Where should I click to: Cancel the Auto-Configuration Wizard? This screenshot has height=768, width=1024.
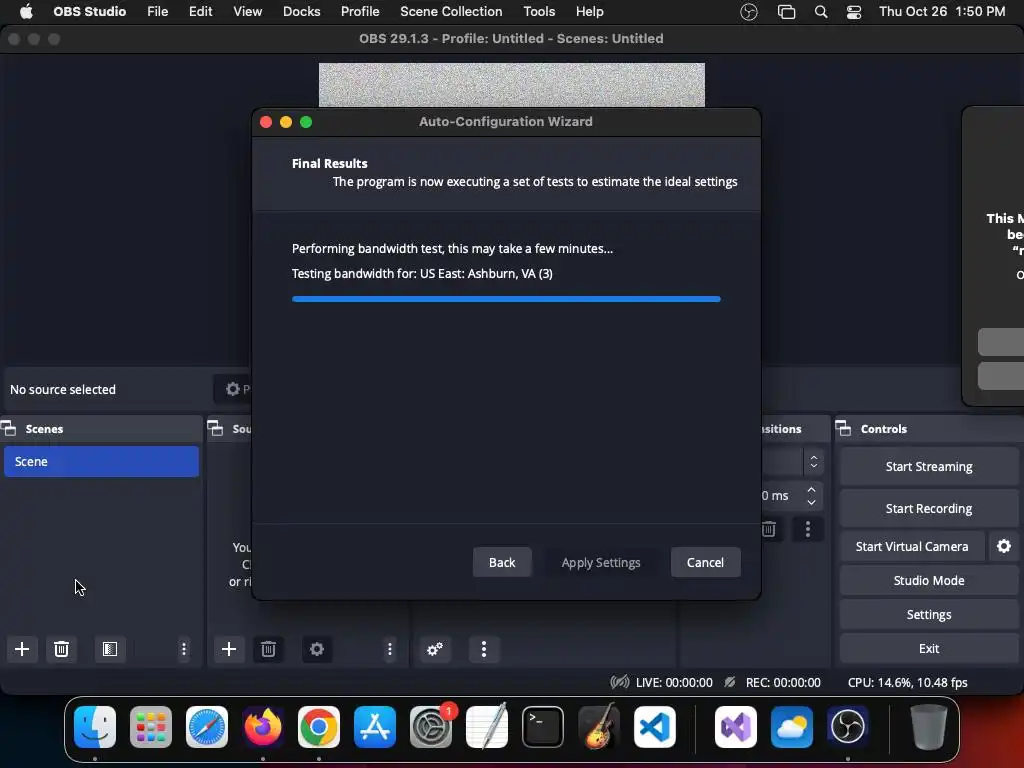click(705, 562)
